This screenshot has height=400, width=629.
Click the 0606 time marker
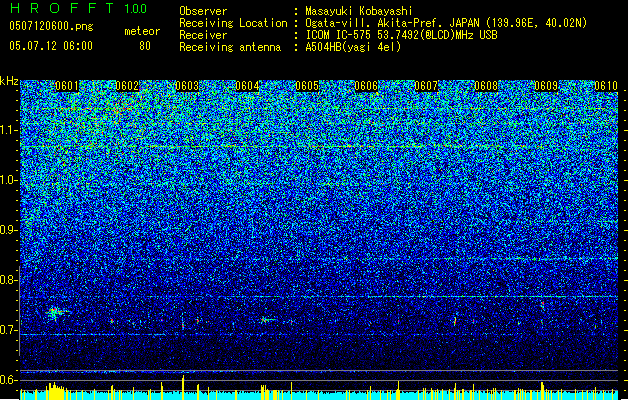click(366, 86)
